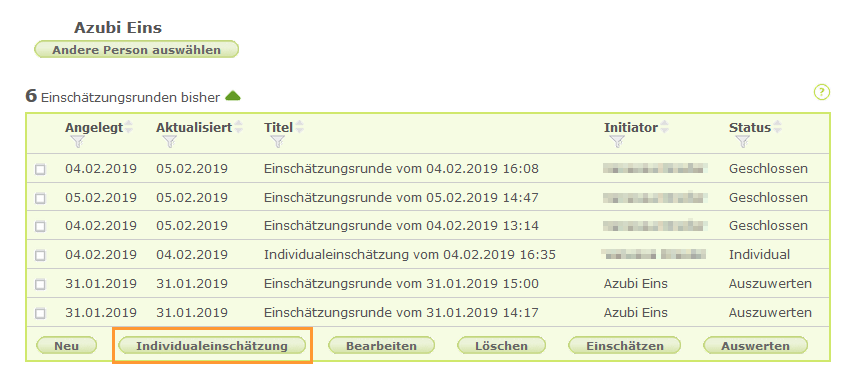Screen dimensions: 855x387
Task: Open filter for the Aktualisiert column
Action: pyautogui.click(x=170, y=142)
